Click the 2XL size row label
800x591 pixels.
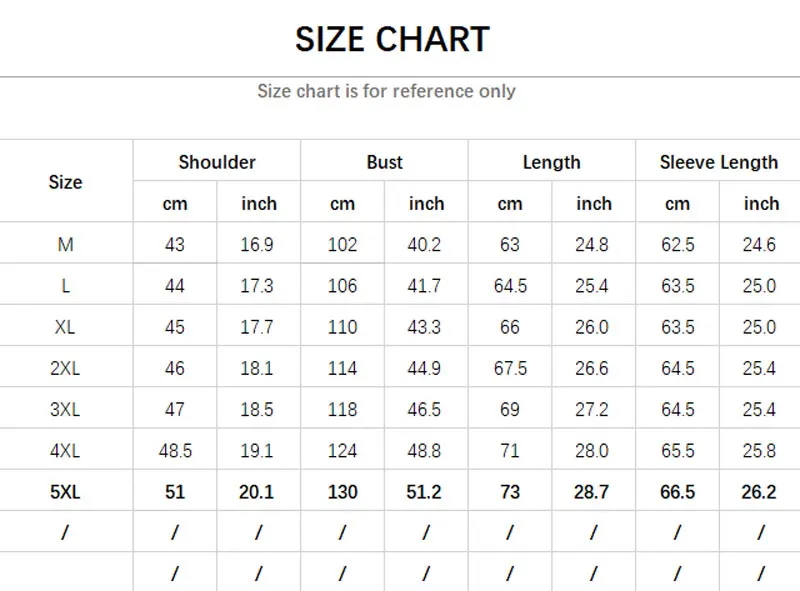click(x=65, y=368)
